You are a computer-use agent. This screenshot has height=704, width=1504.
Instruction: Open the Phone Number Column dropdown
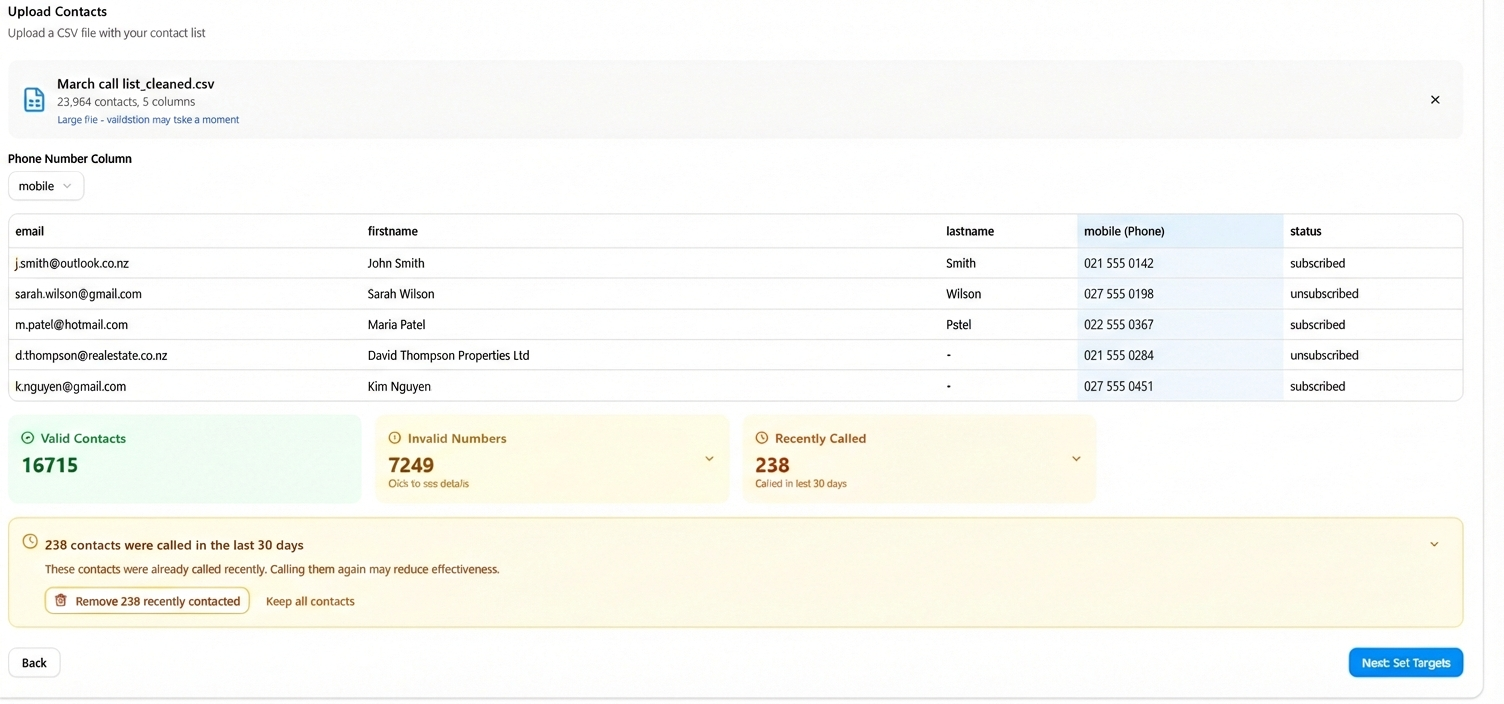(46, 186)
